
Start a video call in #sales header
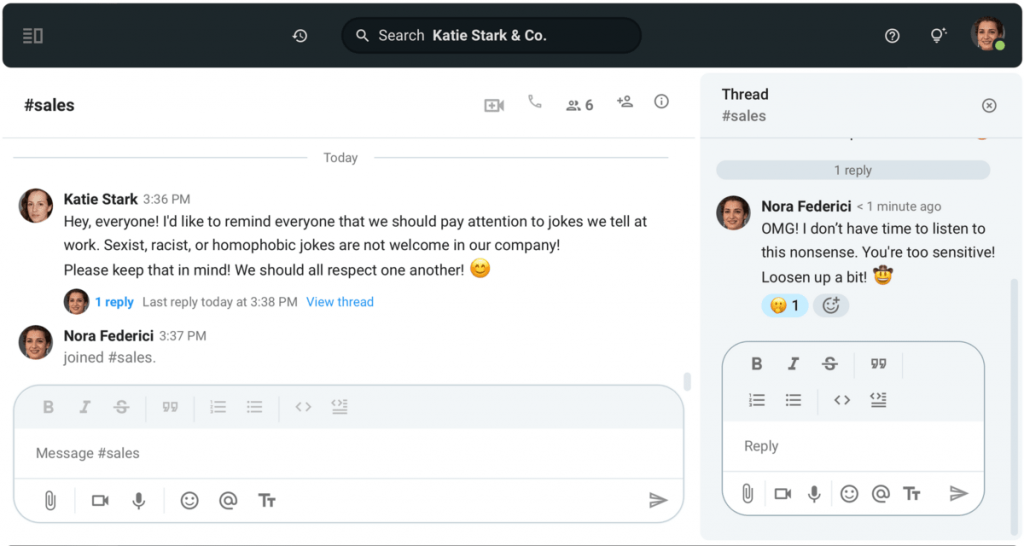pyautogui.click(x=494, y=105)
